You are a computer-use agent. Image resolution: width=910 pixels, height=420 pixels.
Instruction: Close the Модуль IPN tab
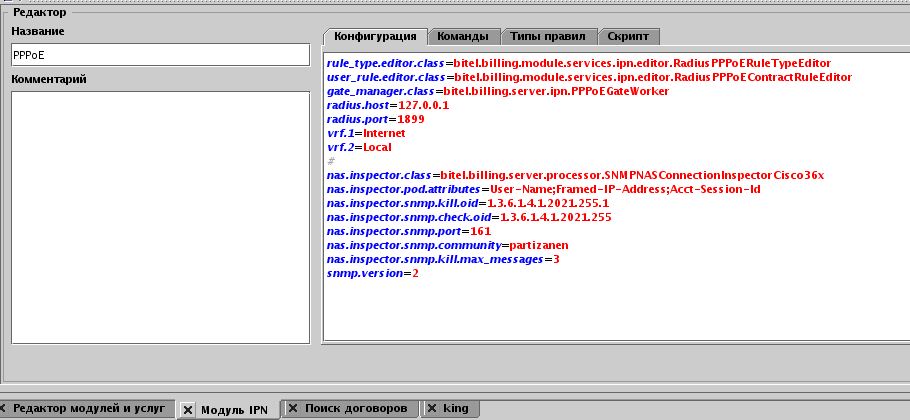(x=188, y=409)
